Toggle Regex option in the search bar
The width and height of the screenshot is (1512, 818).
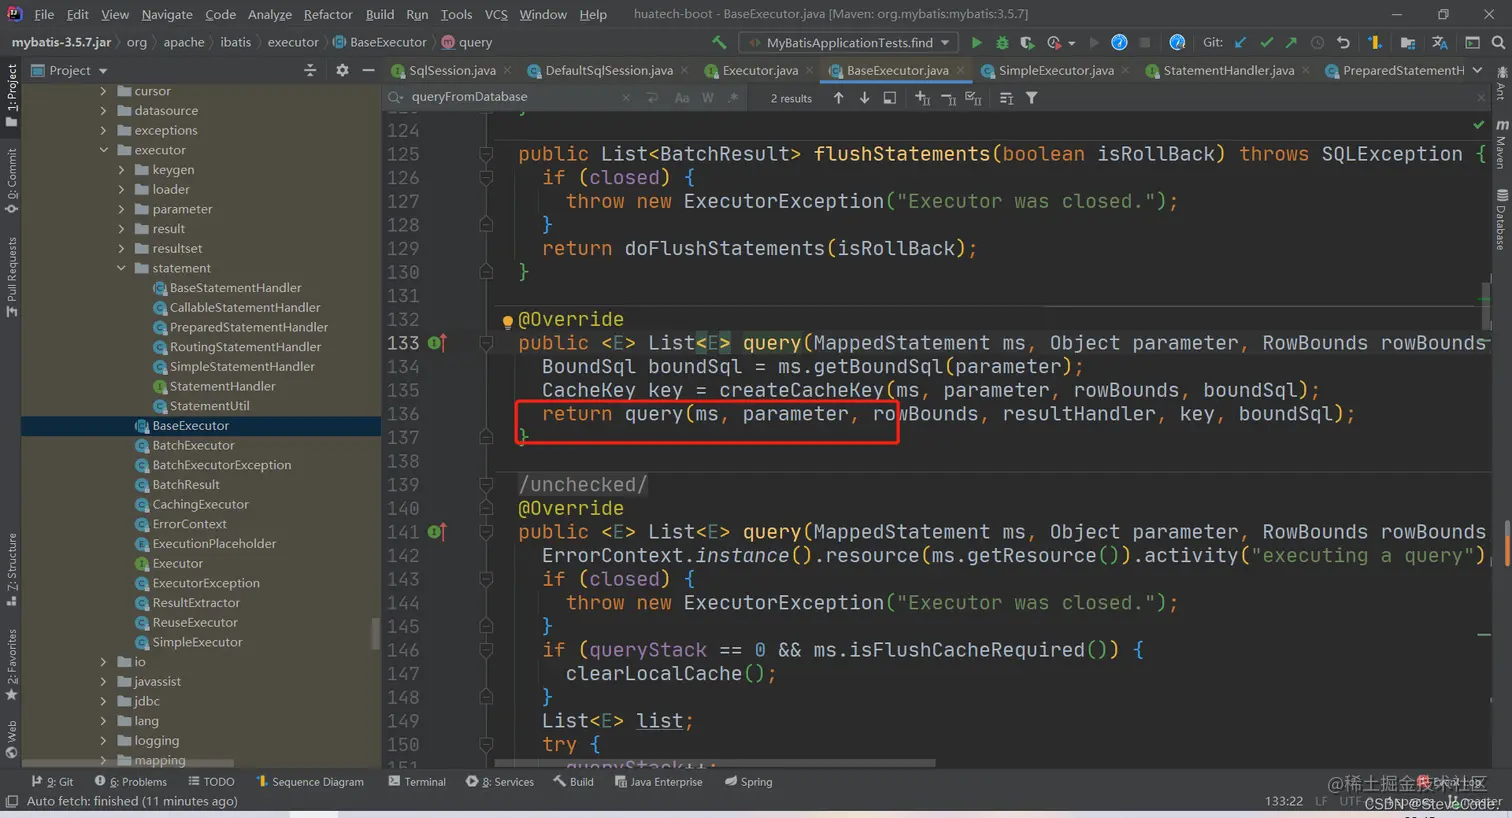(734, 98)
